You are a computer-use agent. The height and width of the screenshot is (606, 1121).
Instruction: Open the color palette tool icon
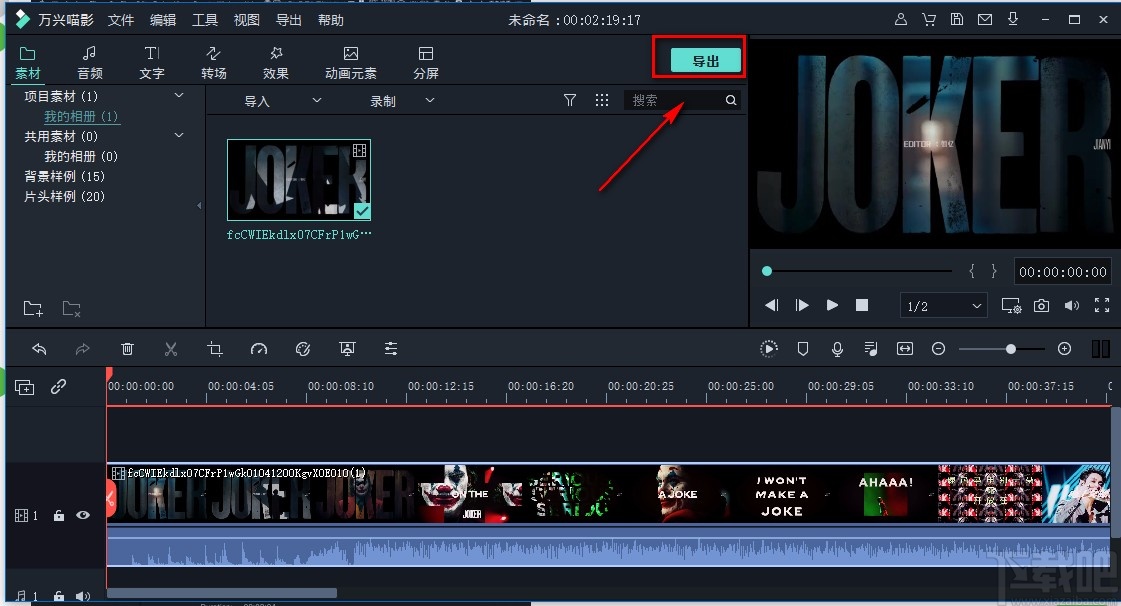click(303, 349)
